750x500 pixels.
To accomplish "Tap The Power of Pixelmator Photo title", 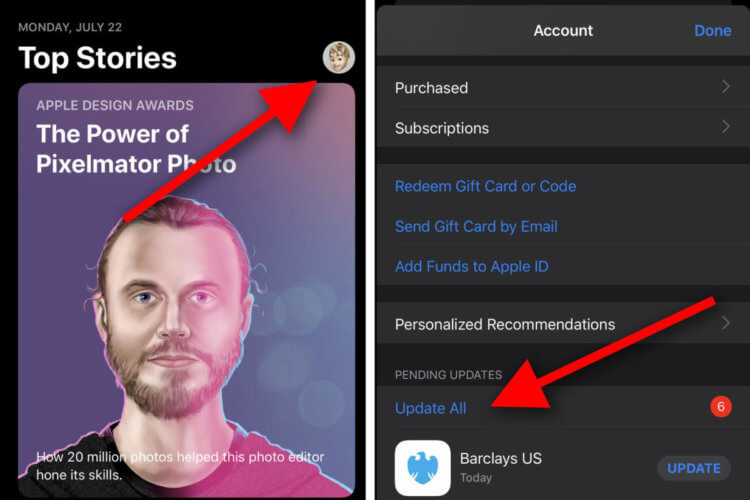I will (136, 149).
